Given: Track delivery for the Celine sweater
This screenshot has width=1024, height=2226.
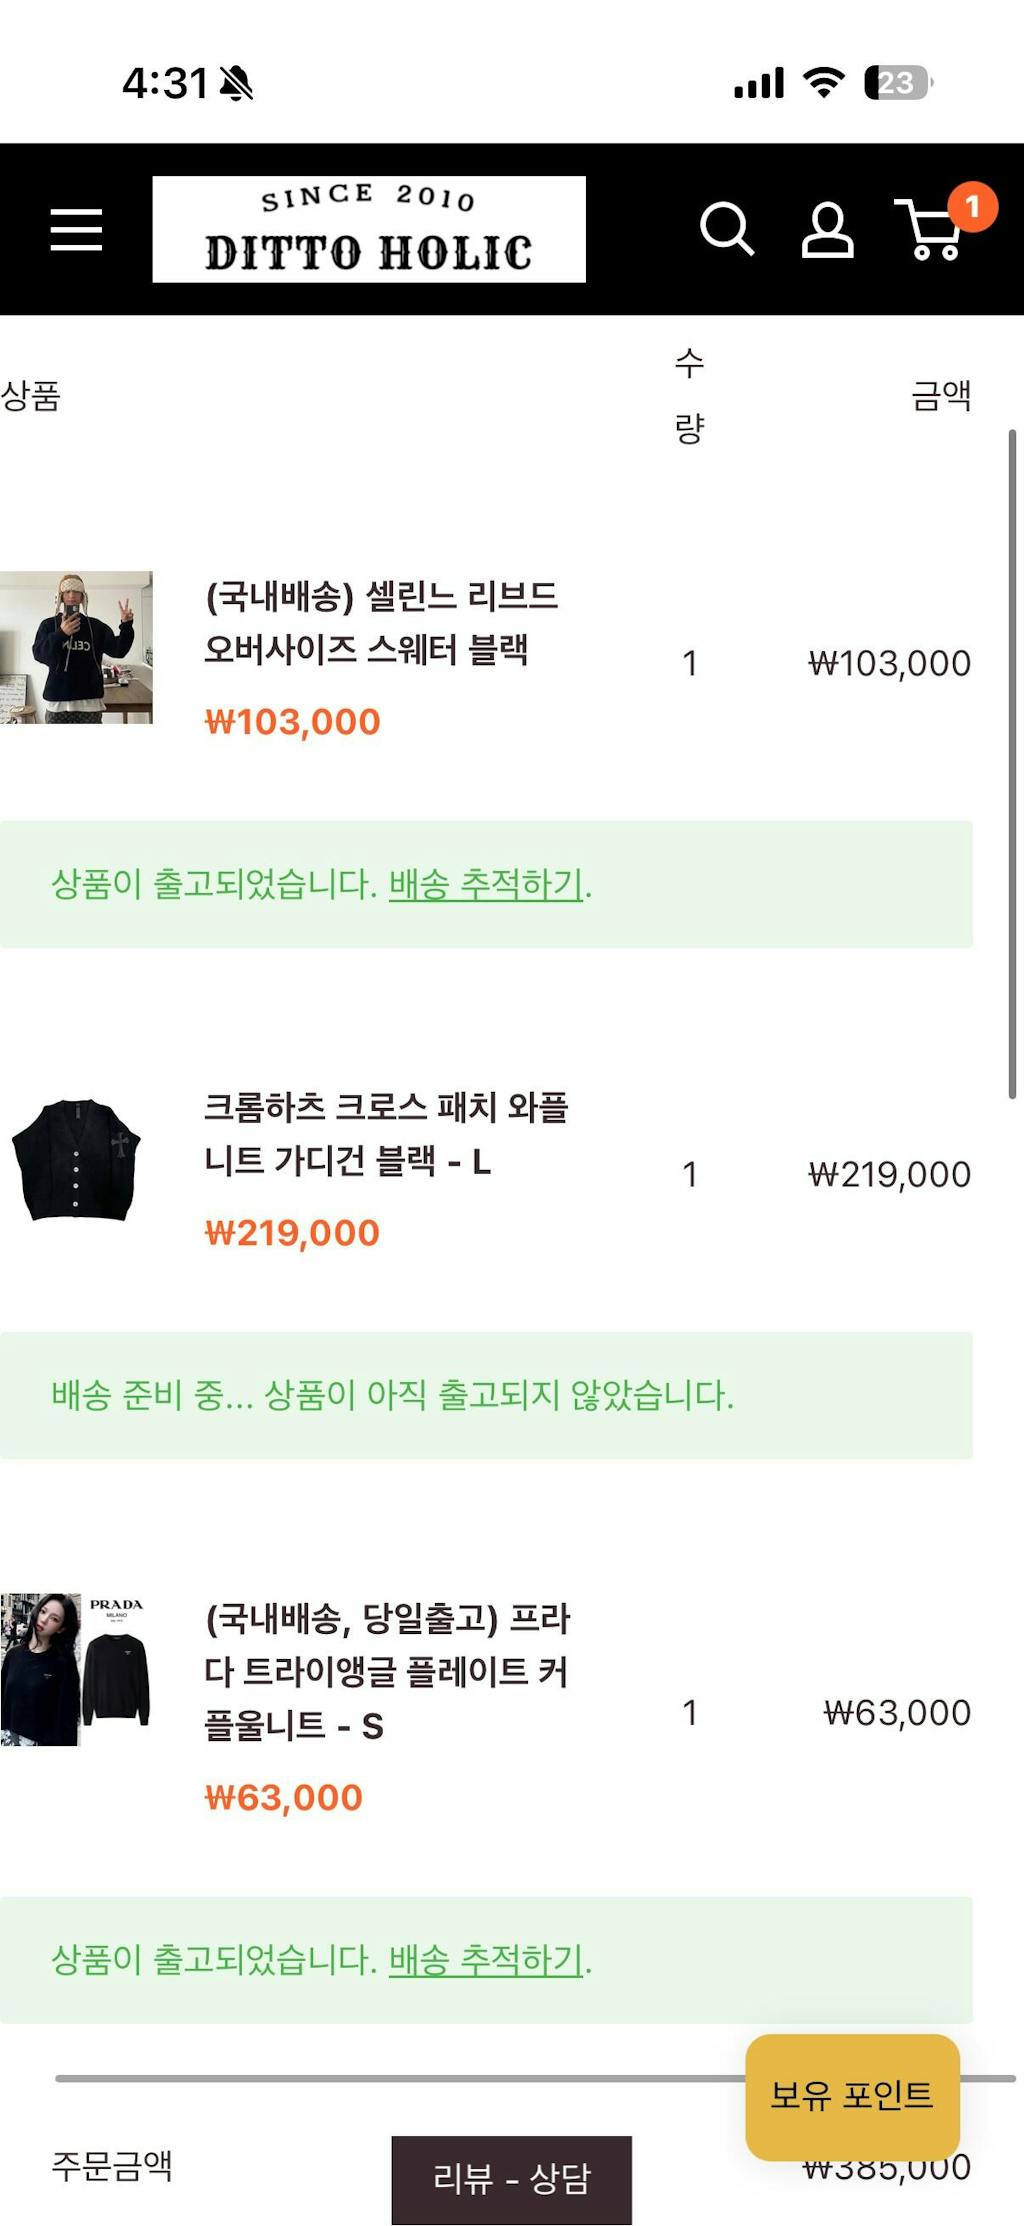Looking at the screenshot, I should pyautogui.click(x=485, y=884).
